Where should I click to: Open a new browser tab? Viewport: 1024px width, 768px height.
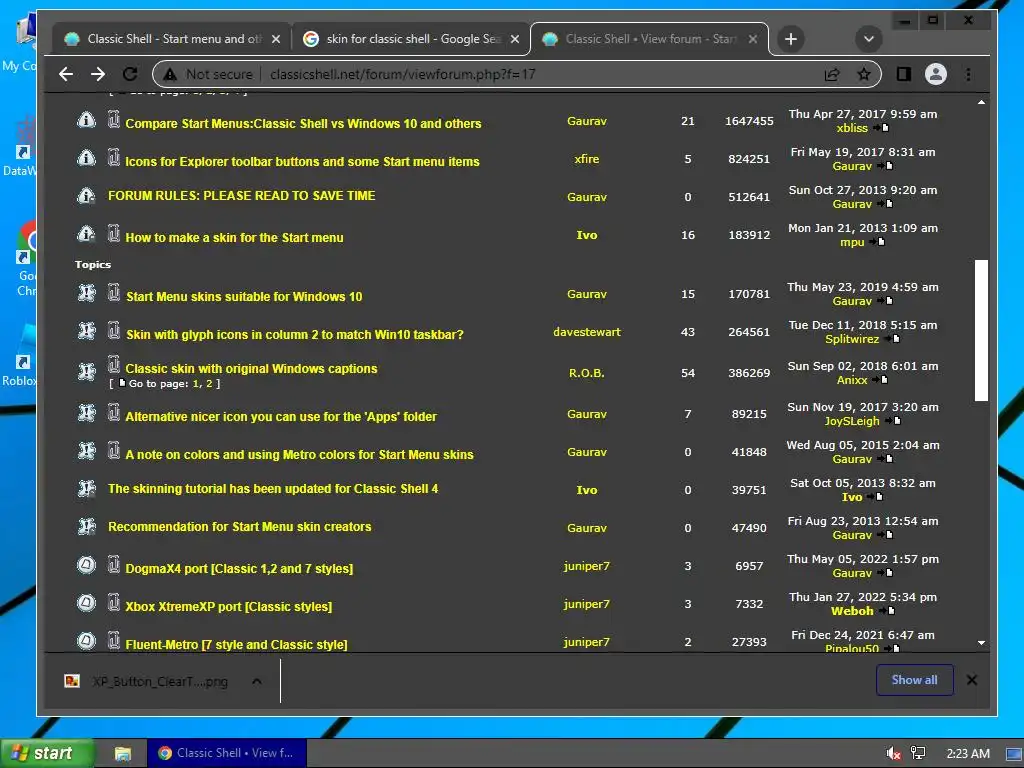point(791,39)
